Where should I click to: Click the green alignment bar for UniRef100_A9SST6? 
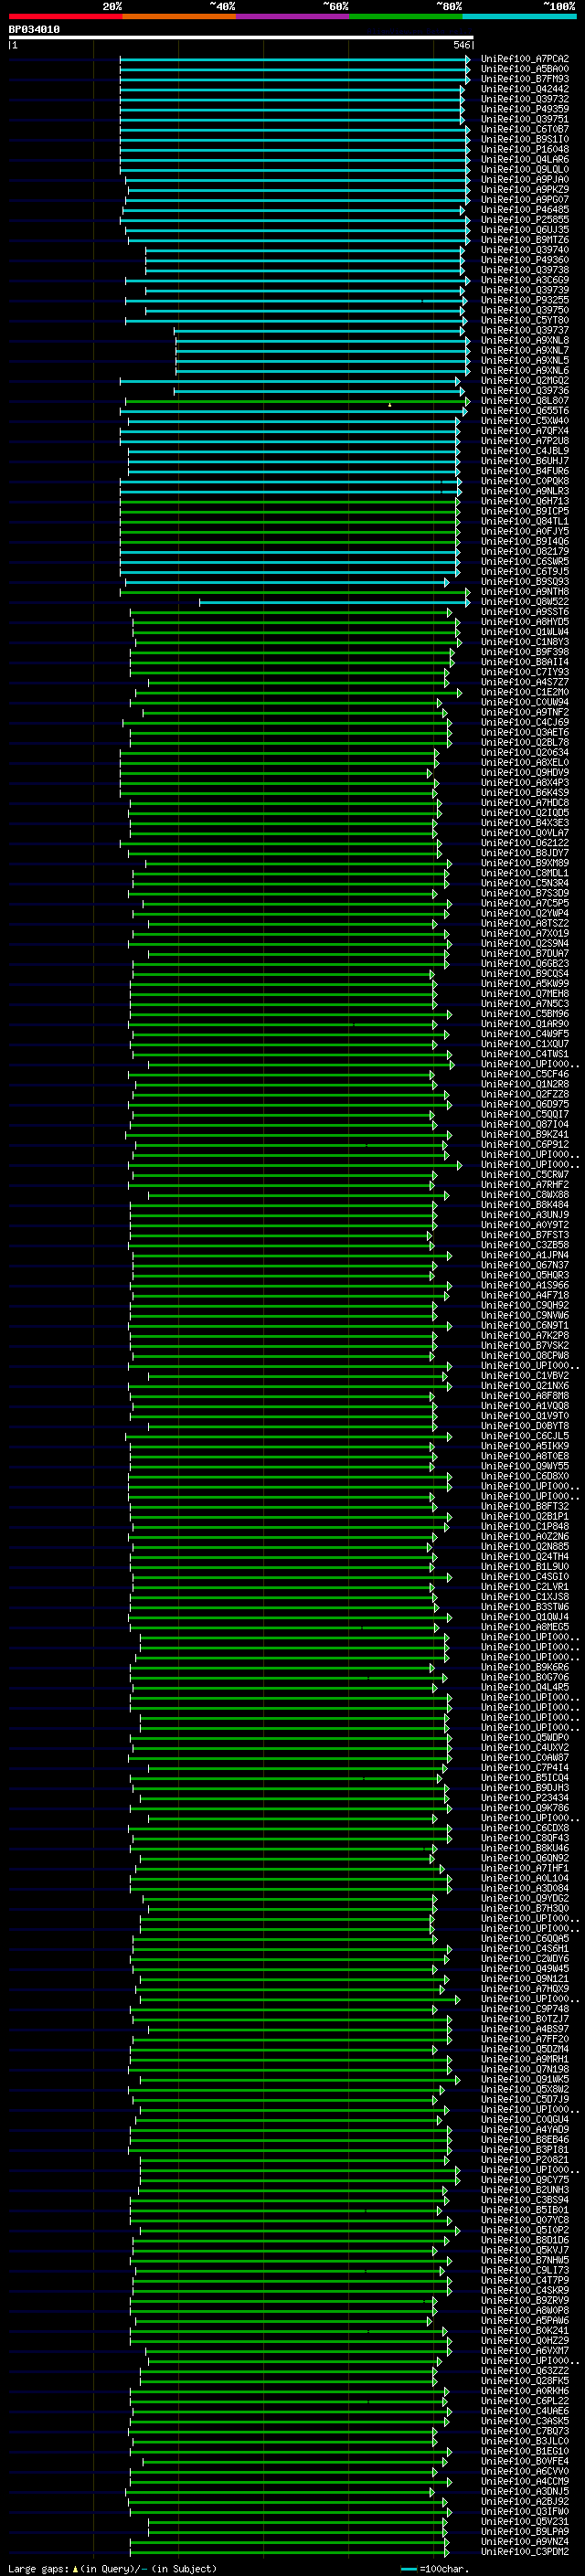pyautogui.click(x=292, y=612)
